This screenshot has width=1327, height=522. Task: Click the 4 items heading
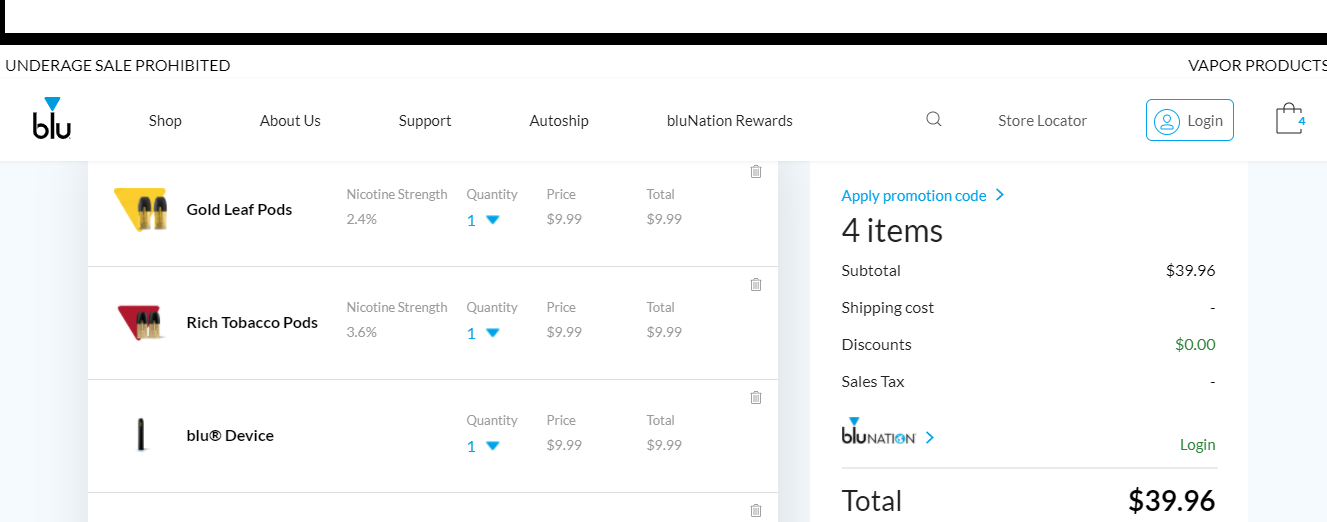pos(892,231)
